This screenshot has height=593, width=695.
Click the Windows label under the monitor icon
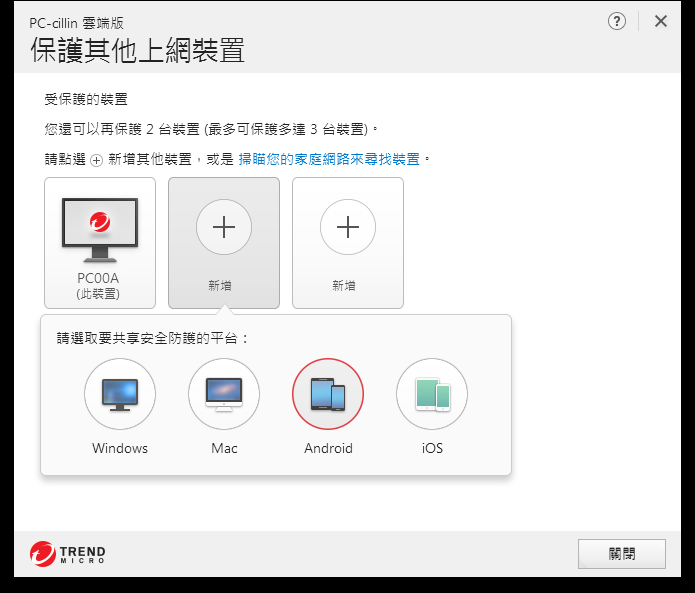point(120,448)
